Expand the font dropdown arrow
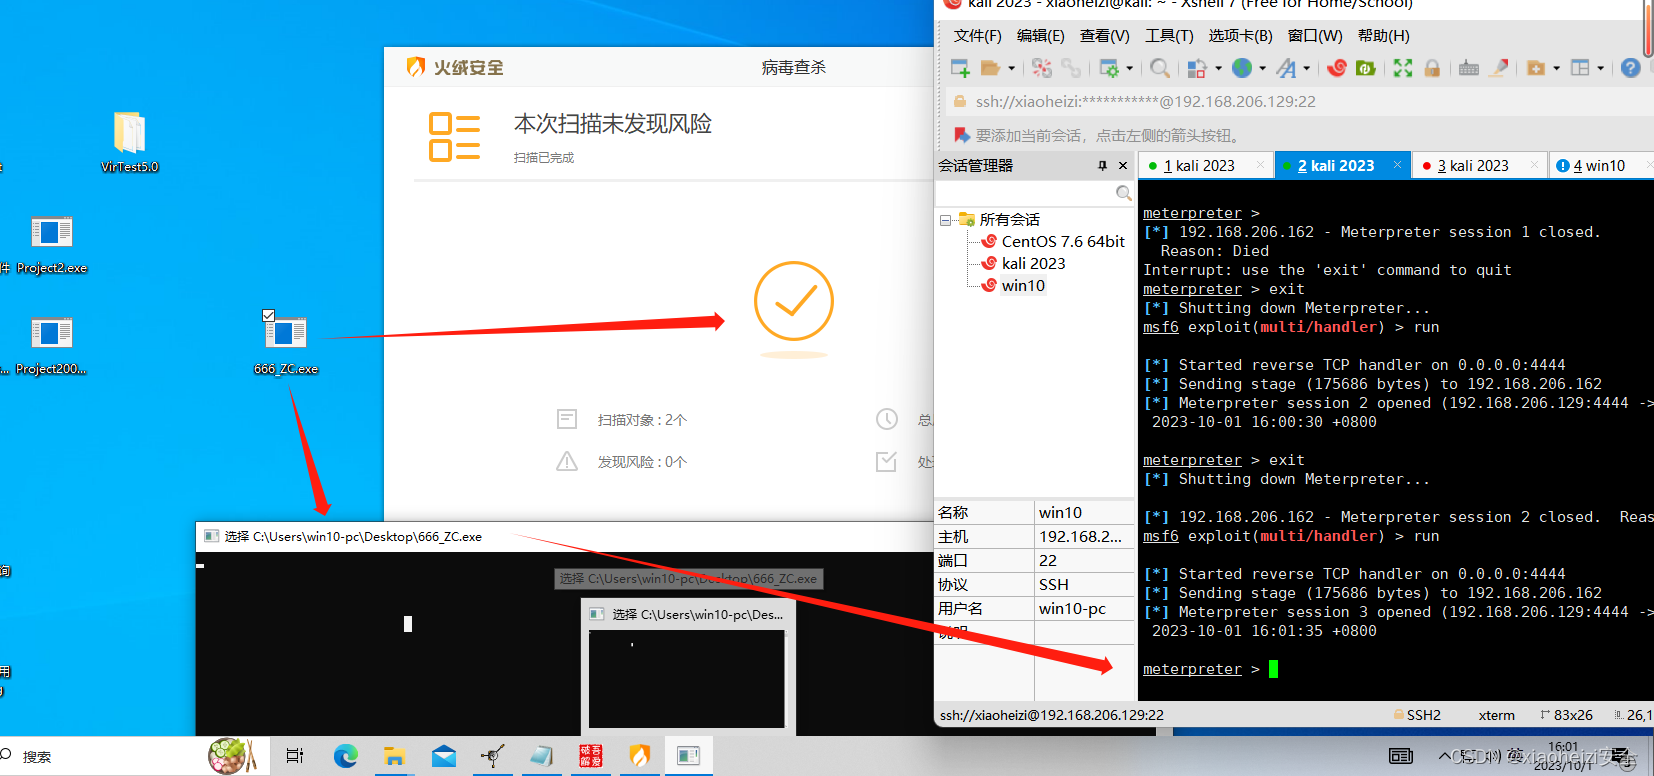 point(1307,68)
